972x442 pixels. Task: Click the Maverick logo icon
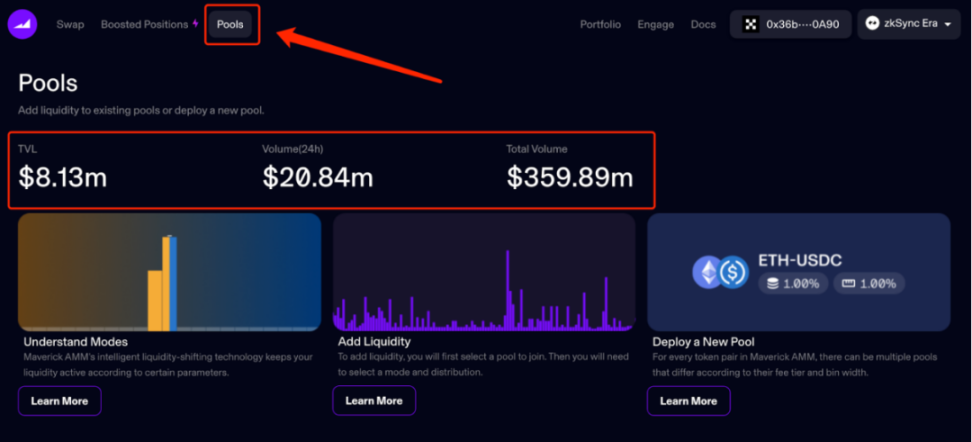point(22,24)
